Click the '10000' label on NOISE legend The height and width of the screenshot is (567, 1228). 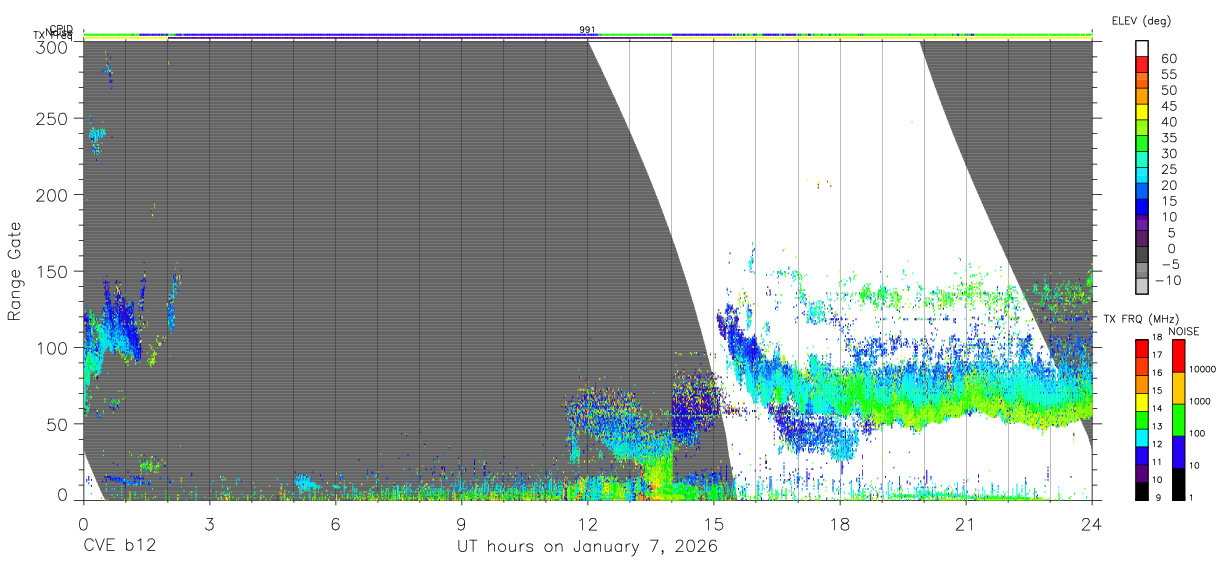click(1202, 370)
